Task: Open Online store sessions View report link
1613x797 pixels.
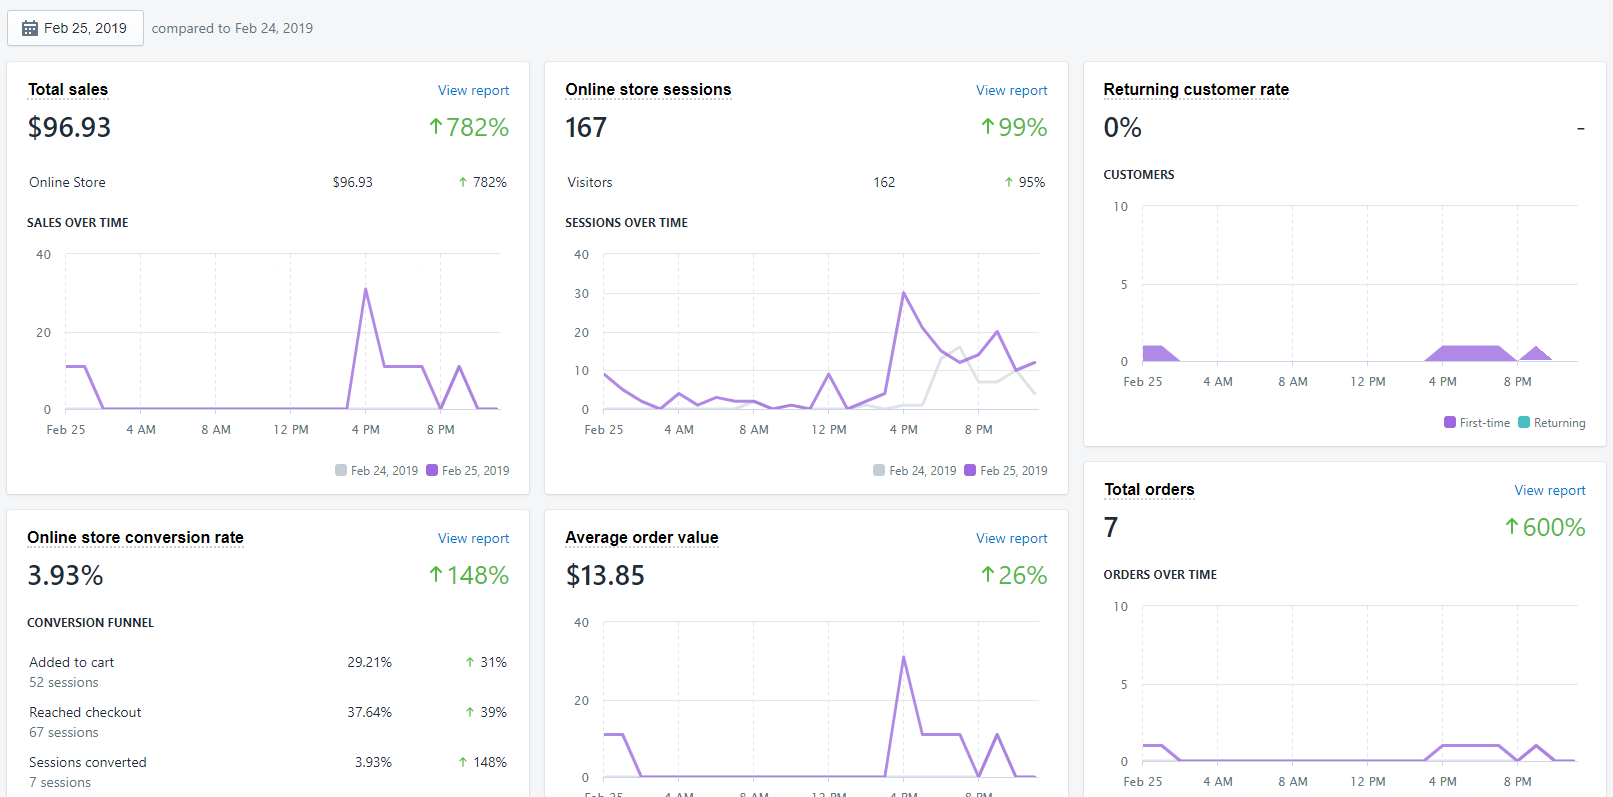Action: click(x=1011, y=90)
